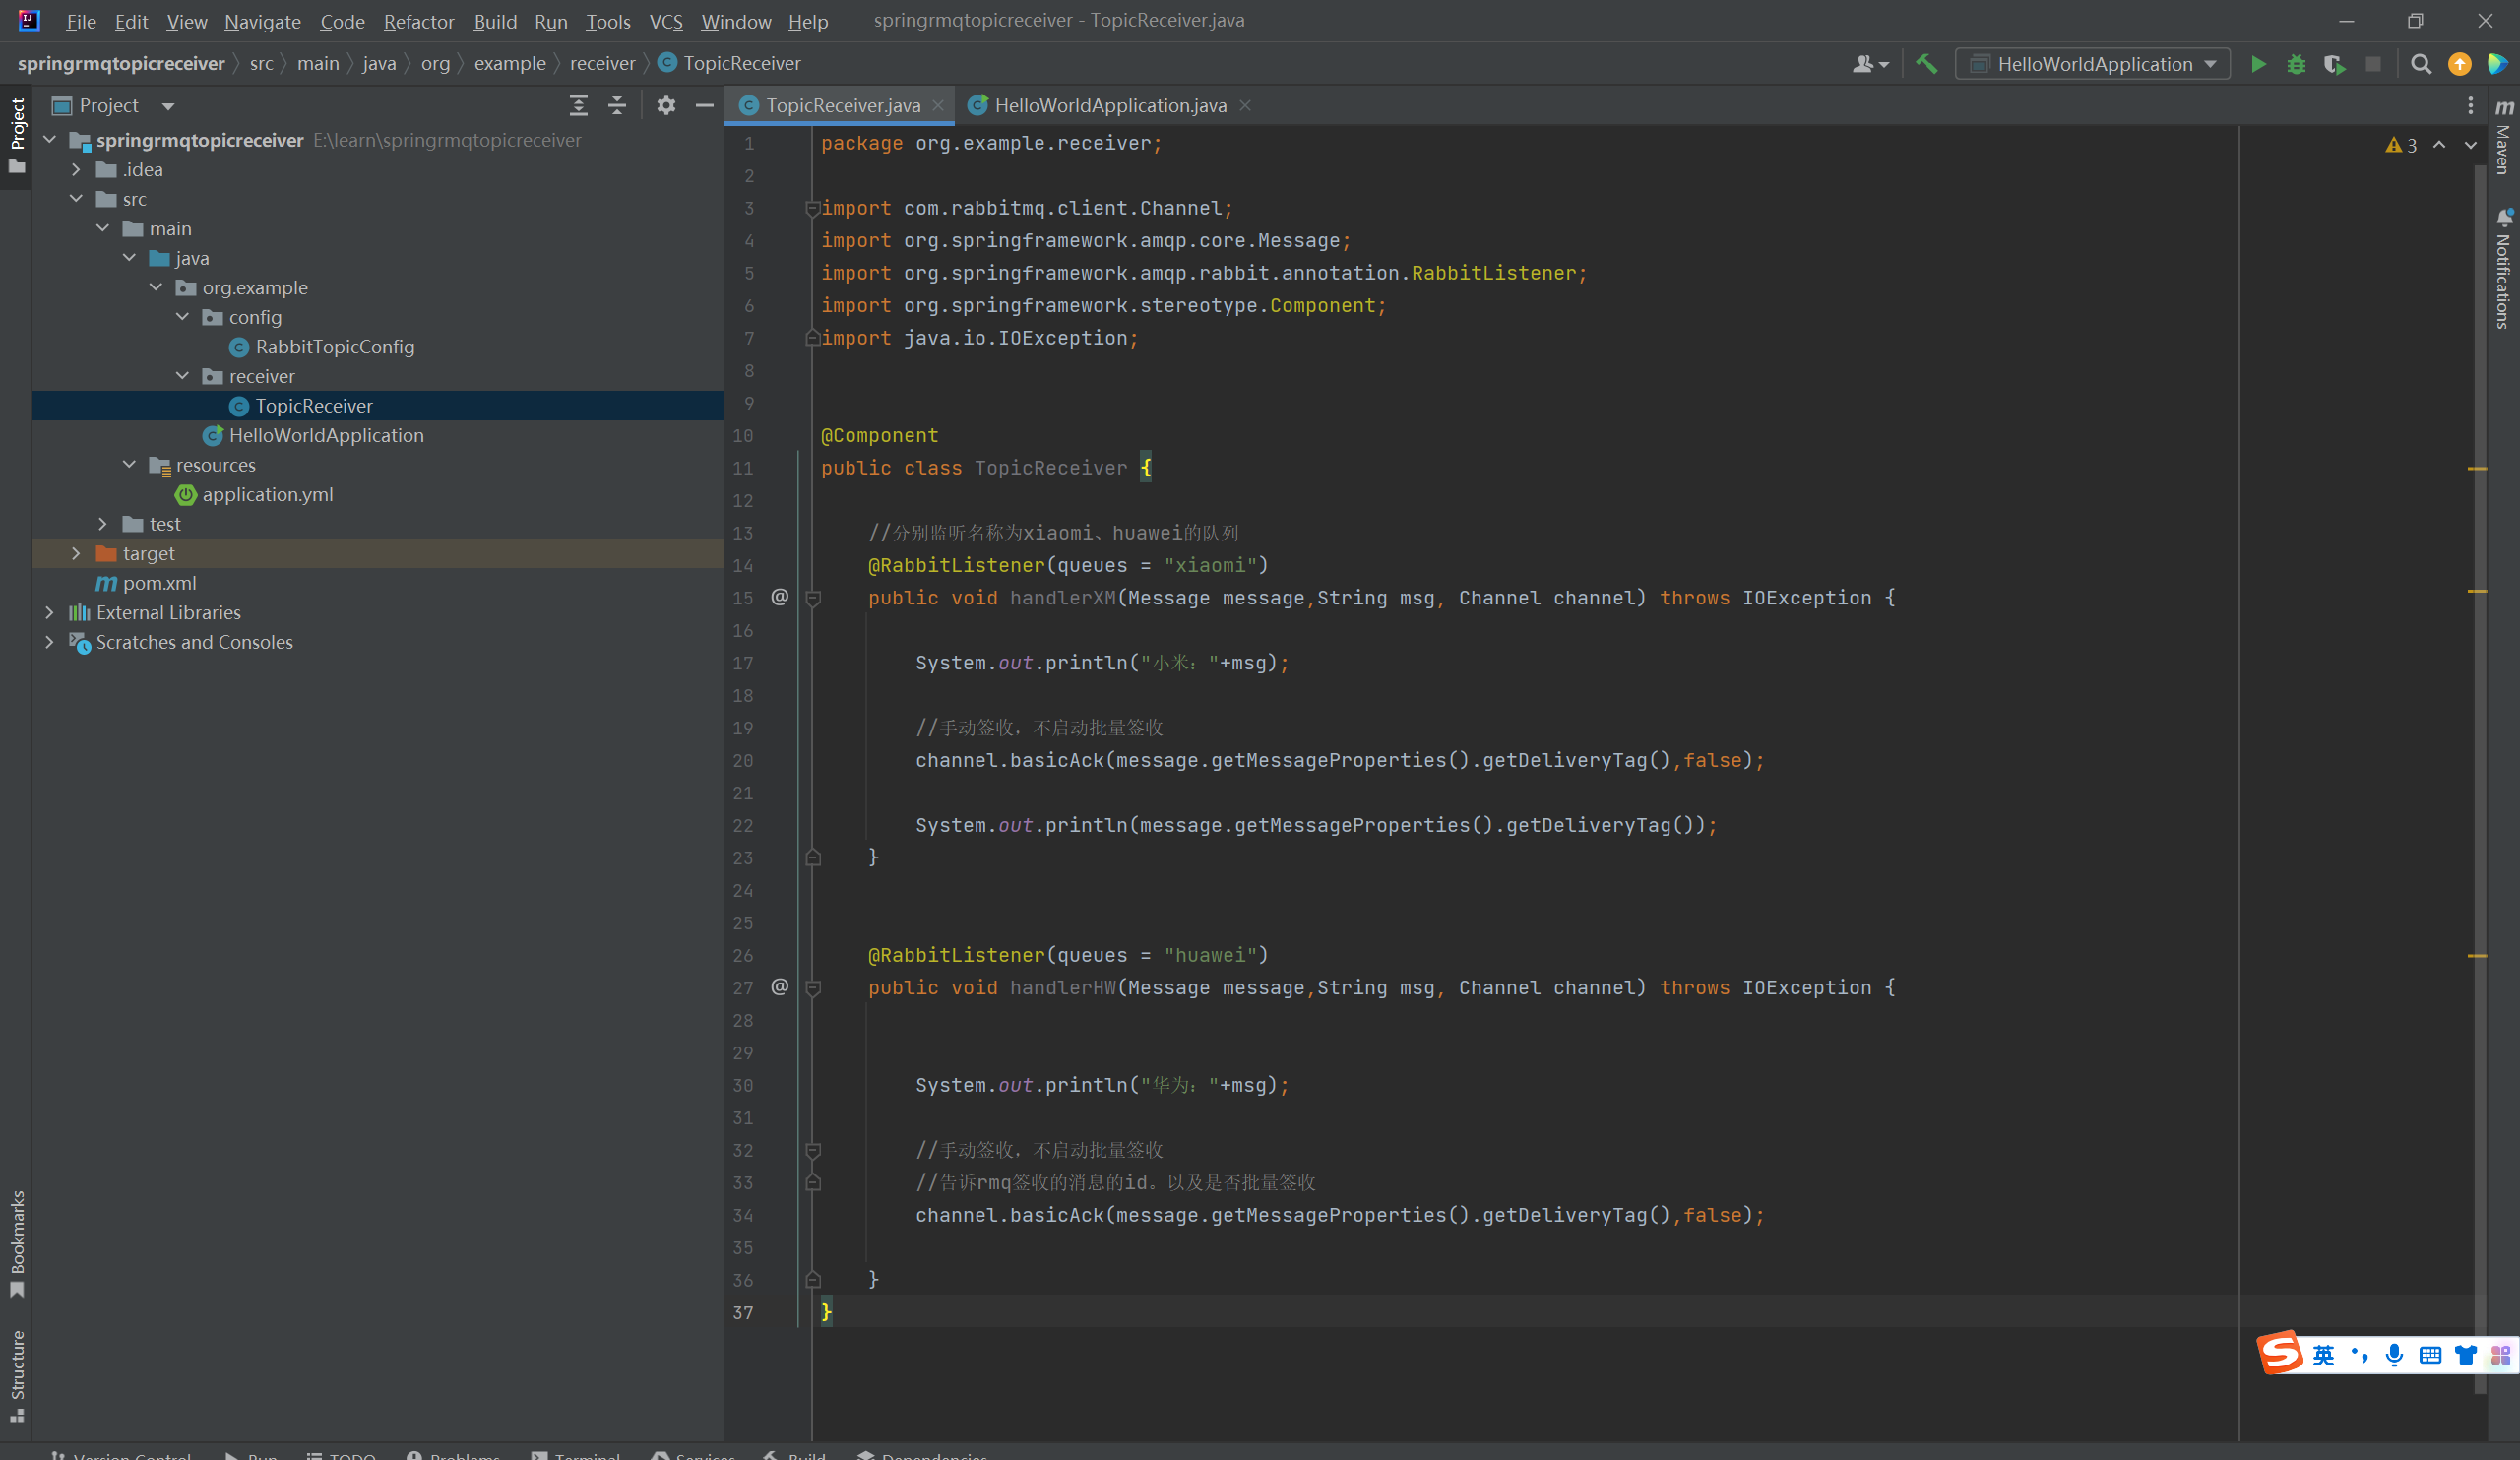Switch to HelloWorldApplication.java tab
This screenshot has width=2520, height=1460.
1109,105
